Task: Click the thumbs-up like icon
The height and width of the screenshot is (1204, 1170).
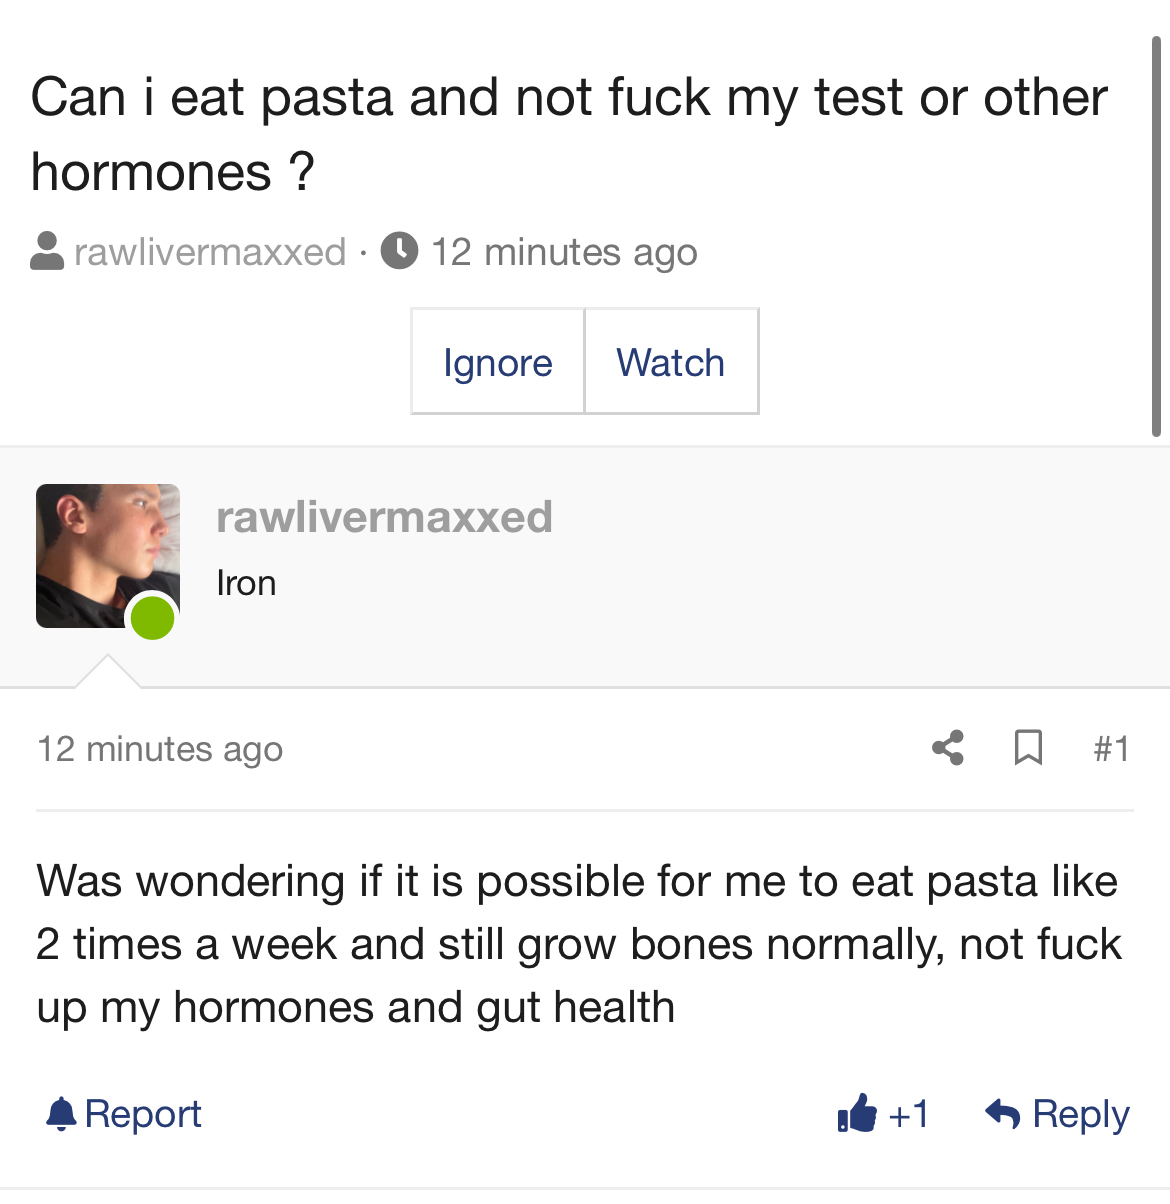Action: (857, 1113)
